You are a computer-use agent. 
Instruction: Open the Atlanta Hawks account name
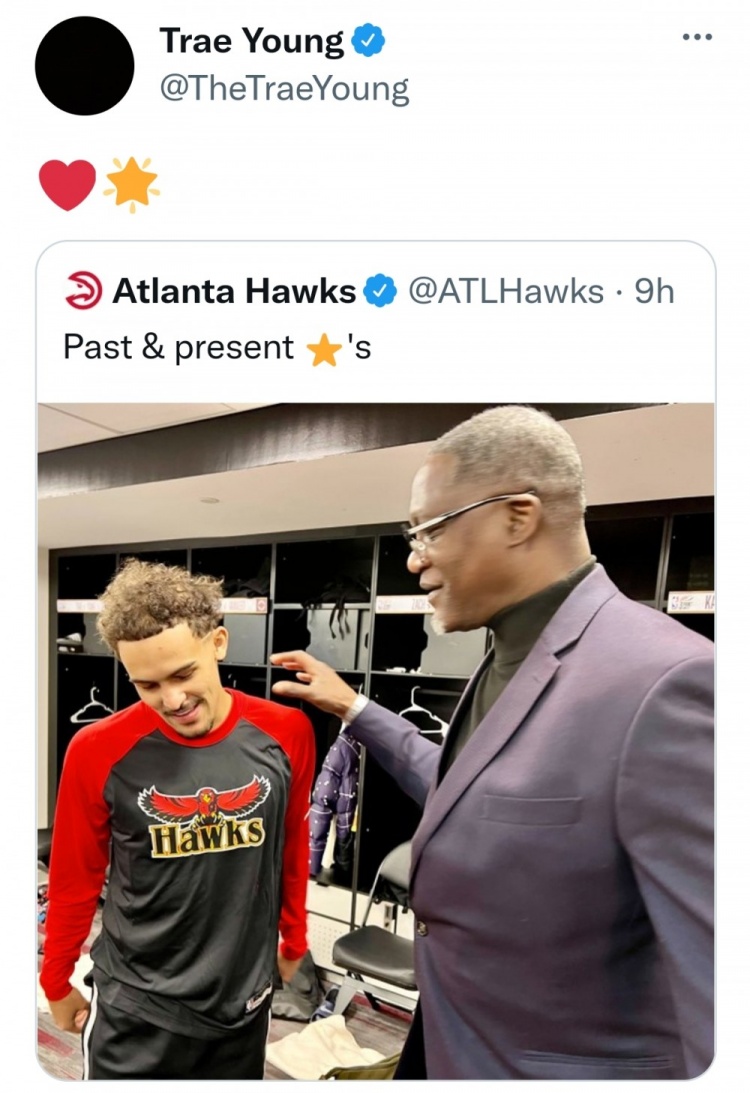[x=234, y=291]
